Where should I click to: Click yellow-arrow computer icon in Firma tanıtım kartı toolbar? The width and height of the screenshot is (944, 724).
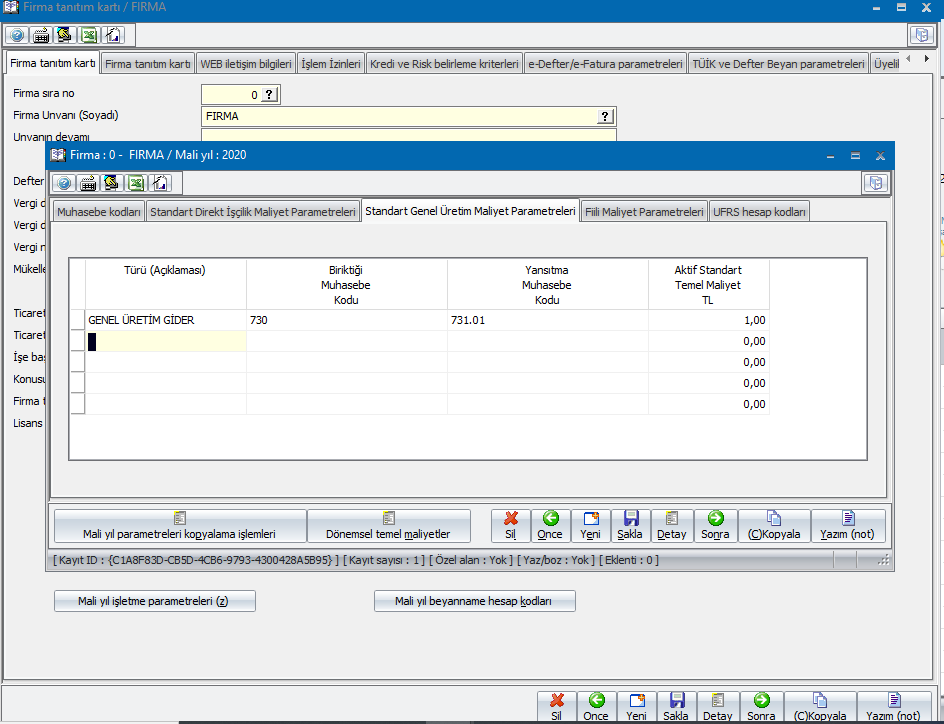coord(64,36)
